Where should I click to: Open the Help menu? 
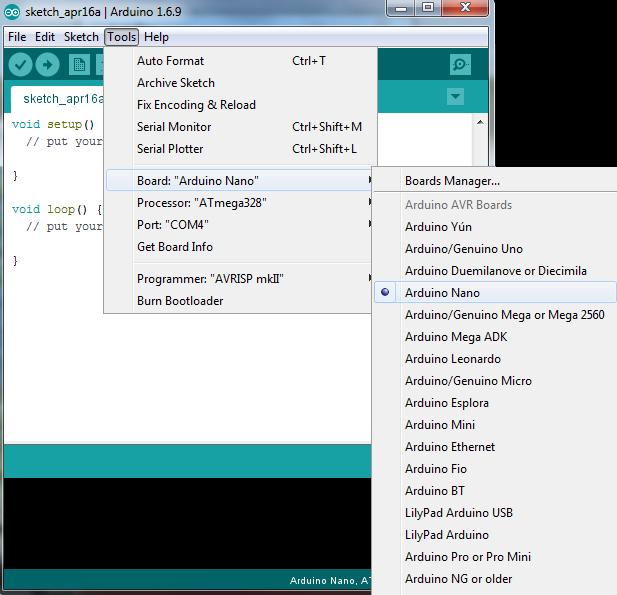coord(156,37)
